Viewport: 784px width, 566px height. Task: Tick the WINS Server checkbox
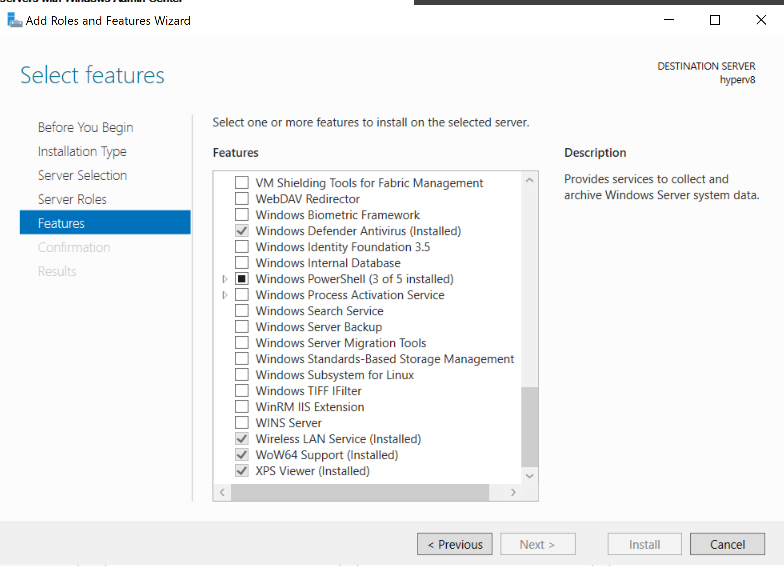tap(242, 422)
